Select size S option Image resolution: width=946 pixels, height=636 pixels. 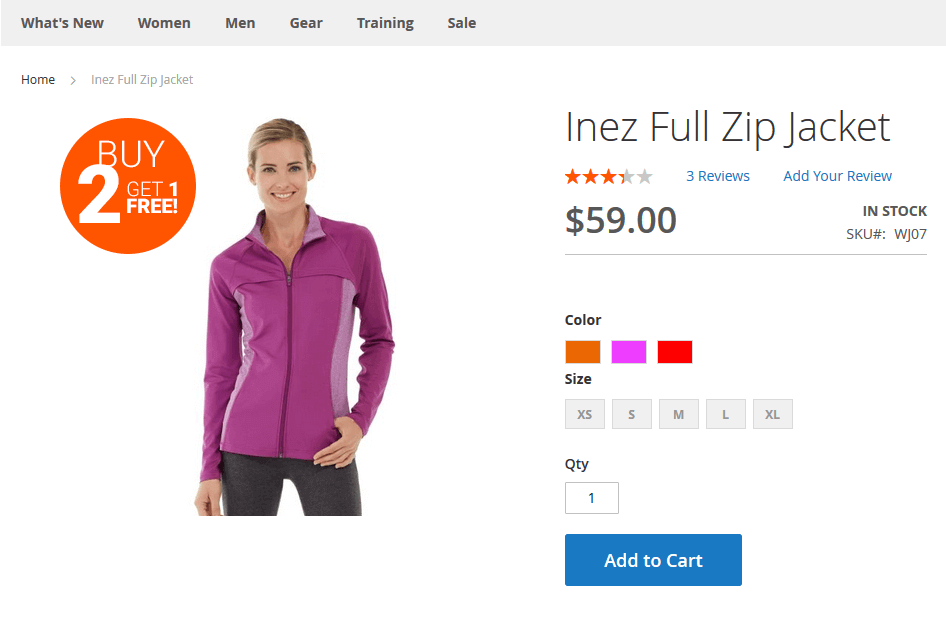tap(632, 414)
